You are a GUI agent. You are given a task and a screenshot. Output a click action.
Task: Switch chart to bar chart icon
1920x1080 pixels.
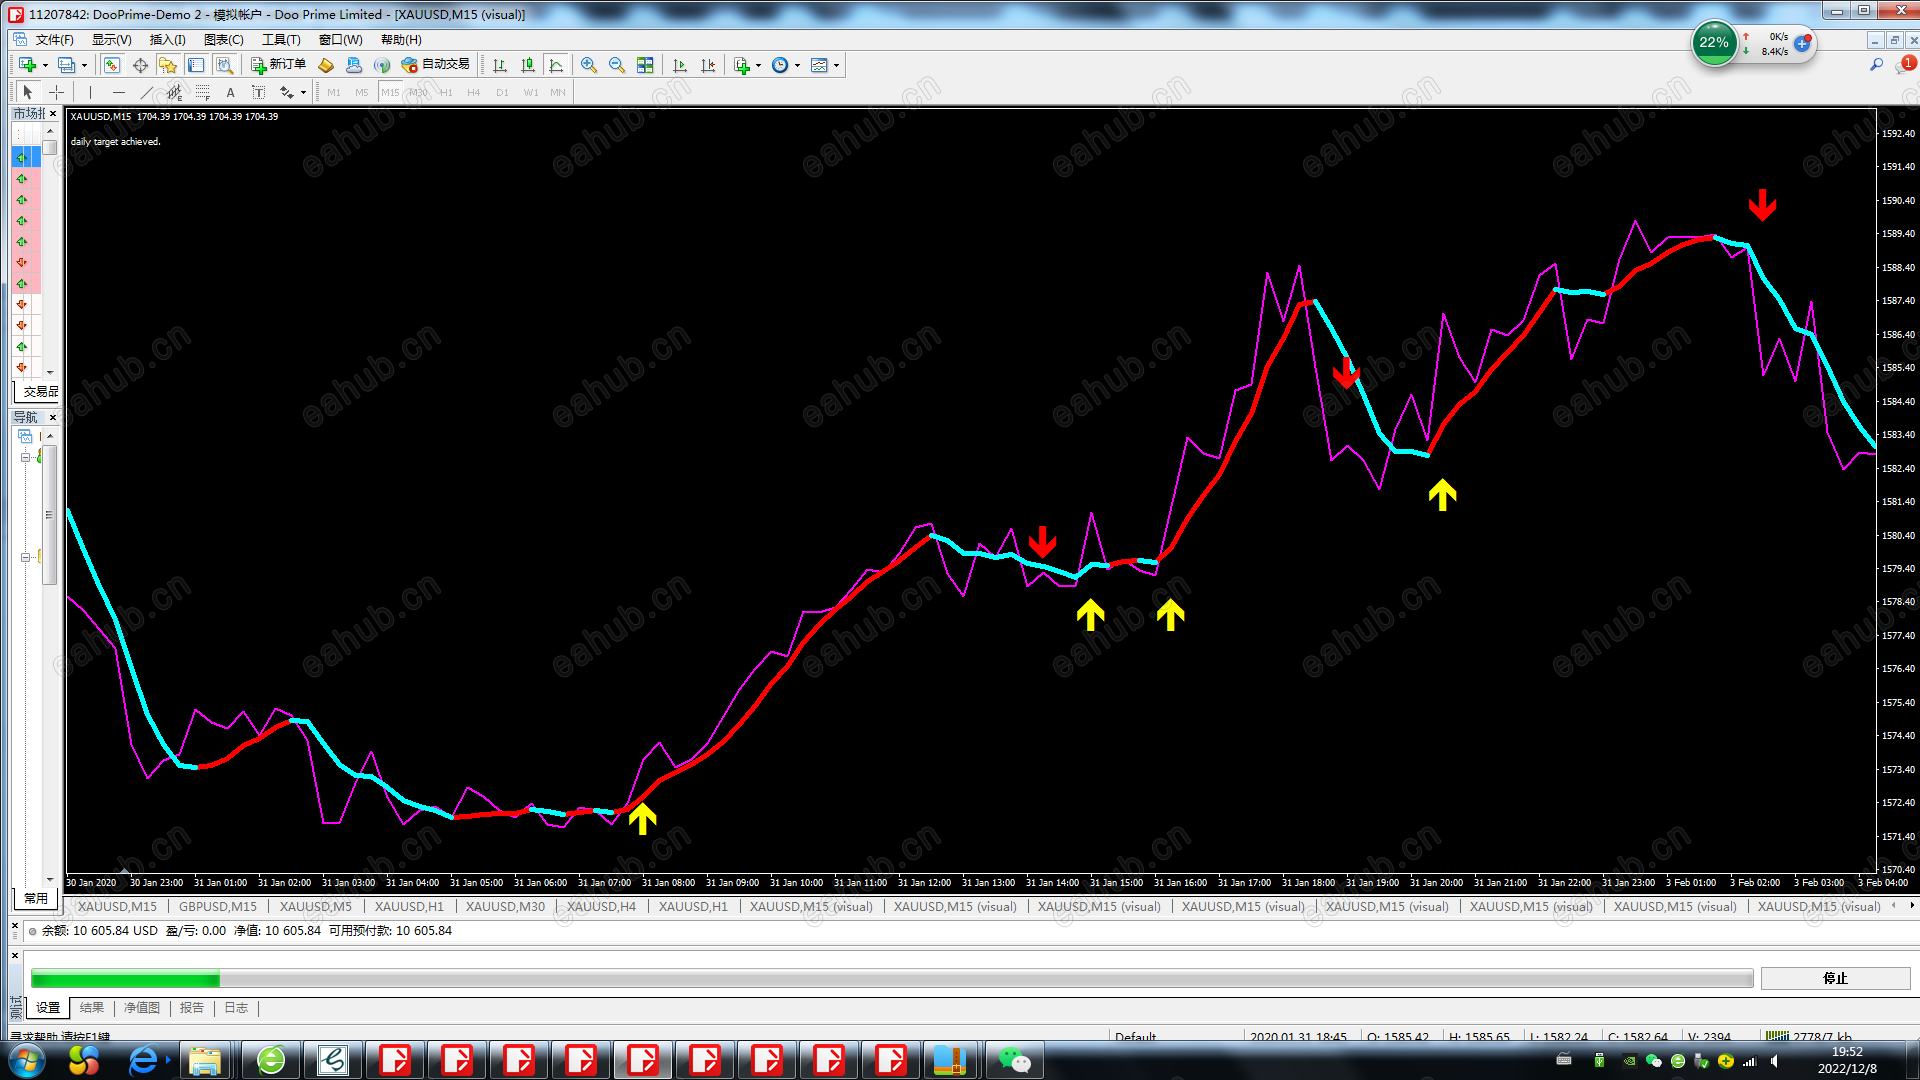(500, 65)
